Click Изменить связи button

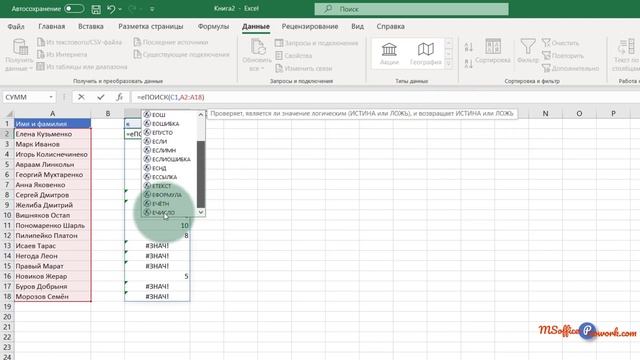304,68
